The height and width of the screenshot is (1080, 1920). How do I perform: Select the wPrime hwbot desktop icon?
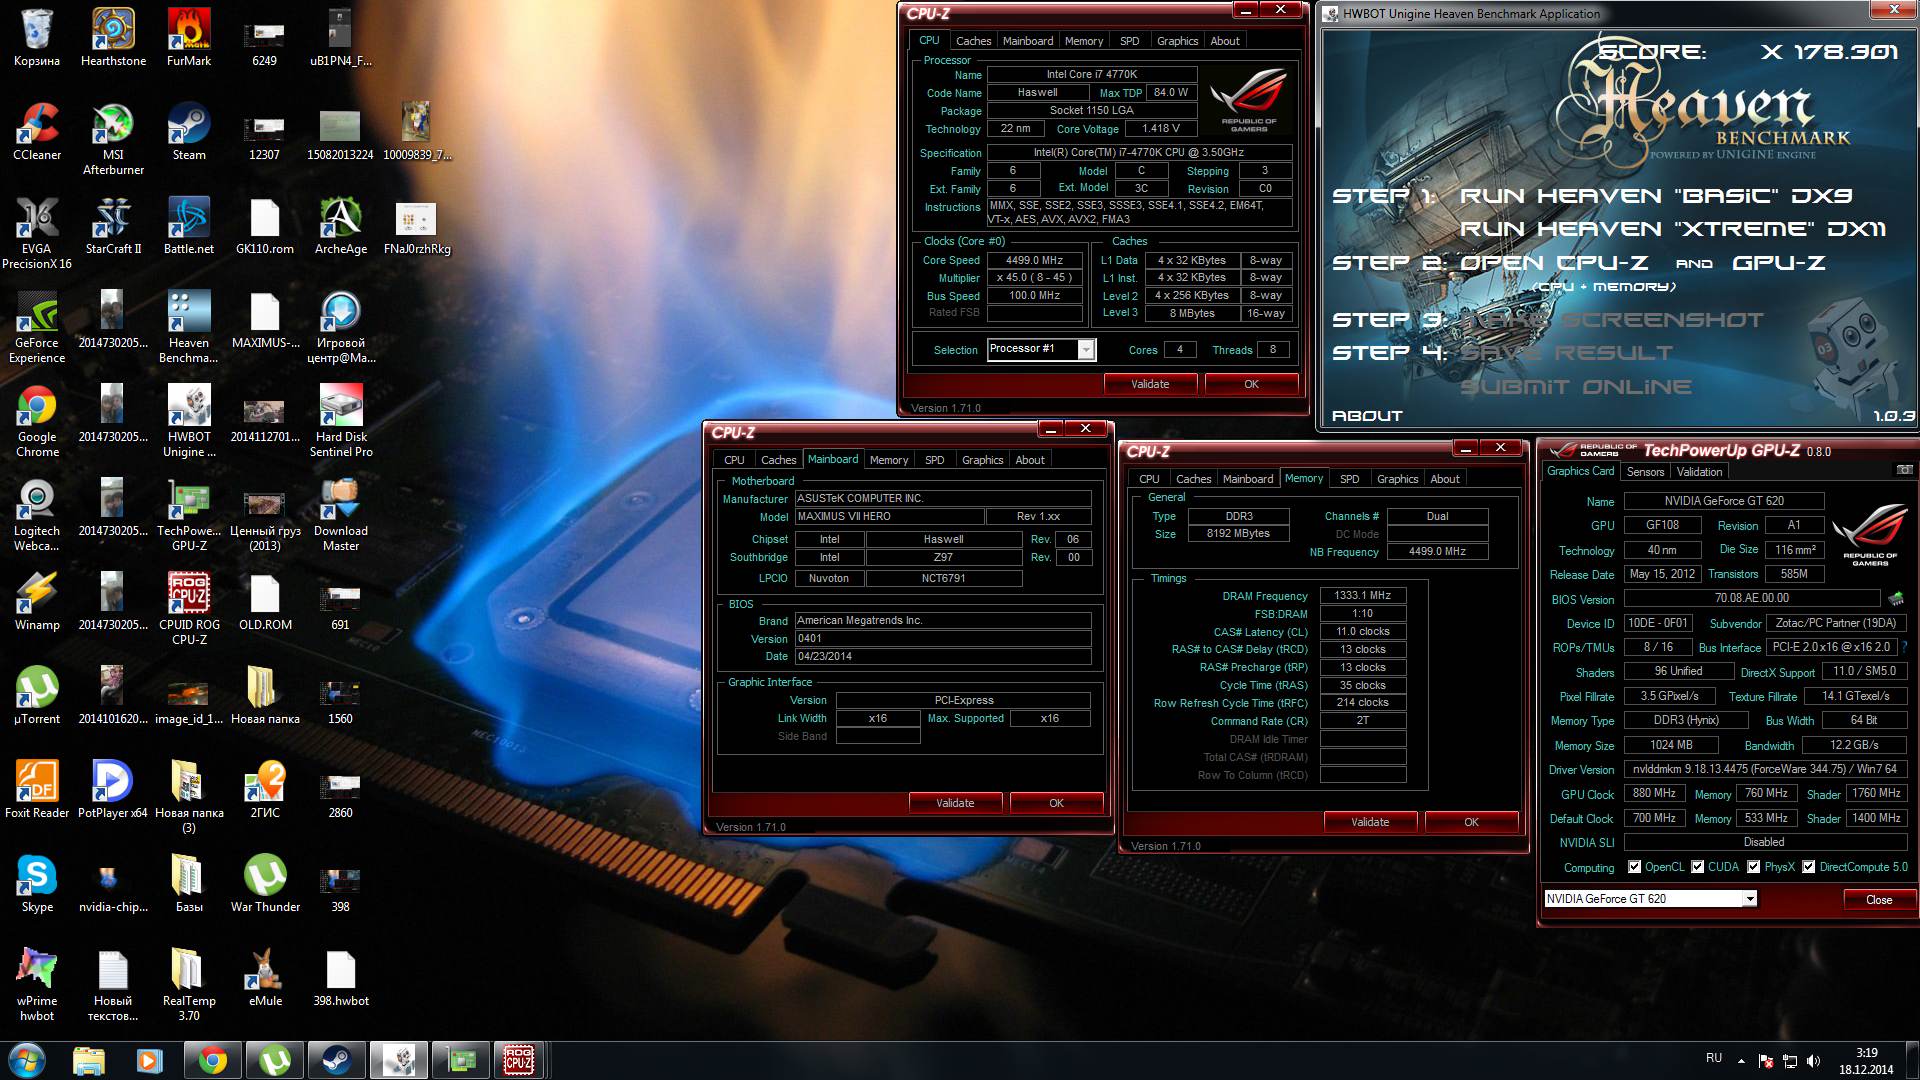click(x=37, y=985)
